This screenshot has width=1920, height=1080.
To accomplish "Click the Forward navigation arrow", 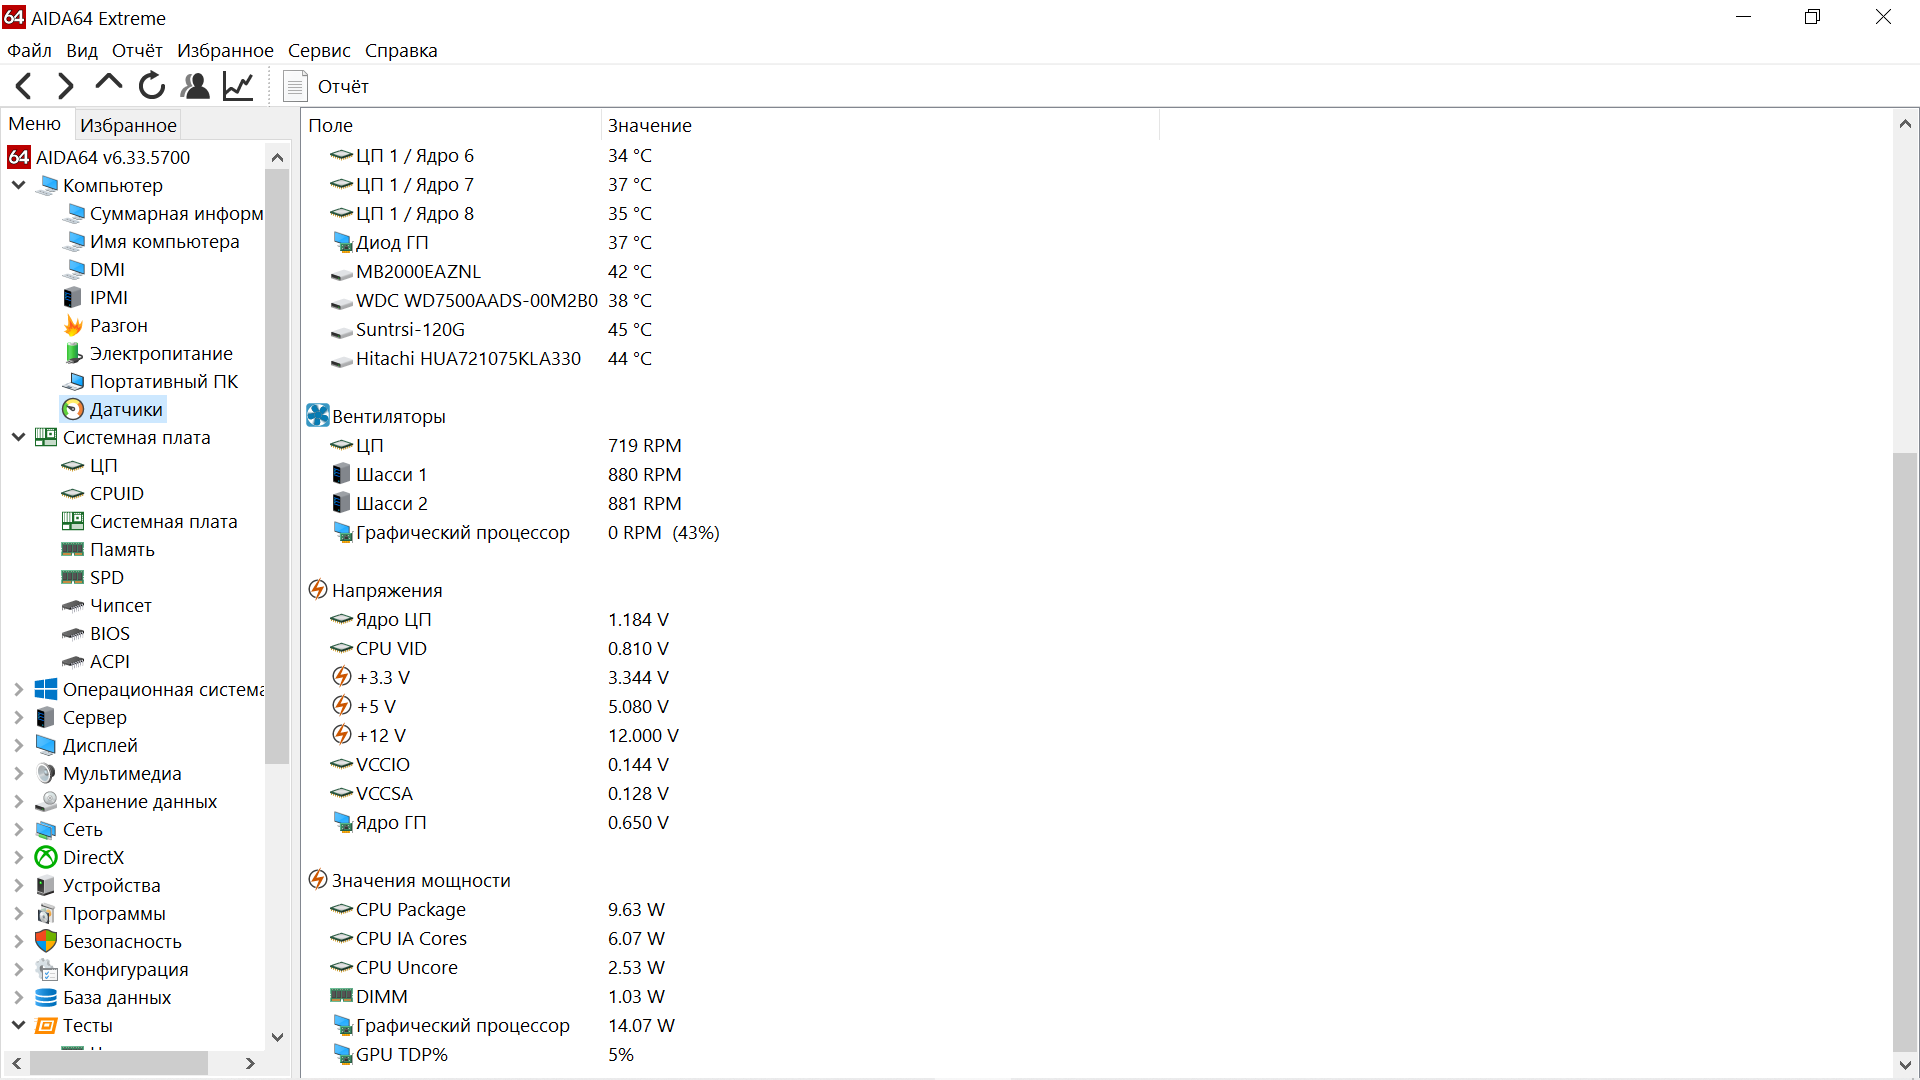I will click(66, 87).
